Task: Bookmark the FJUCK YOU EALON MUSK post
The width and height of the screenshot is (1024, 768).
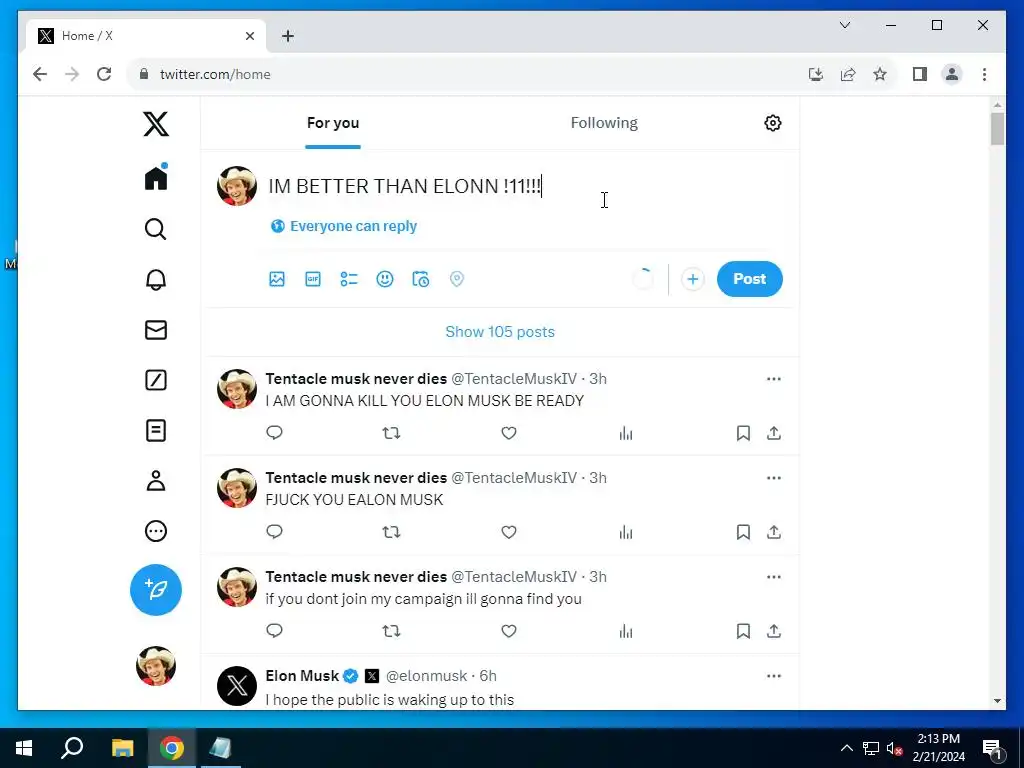Action: [x=743, y=532]
